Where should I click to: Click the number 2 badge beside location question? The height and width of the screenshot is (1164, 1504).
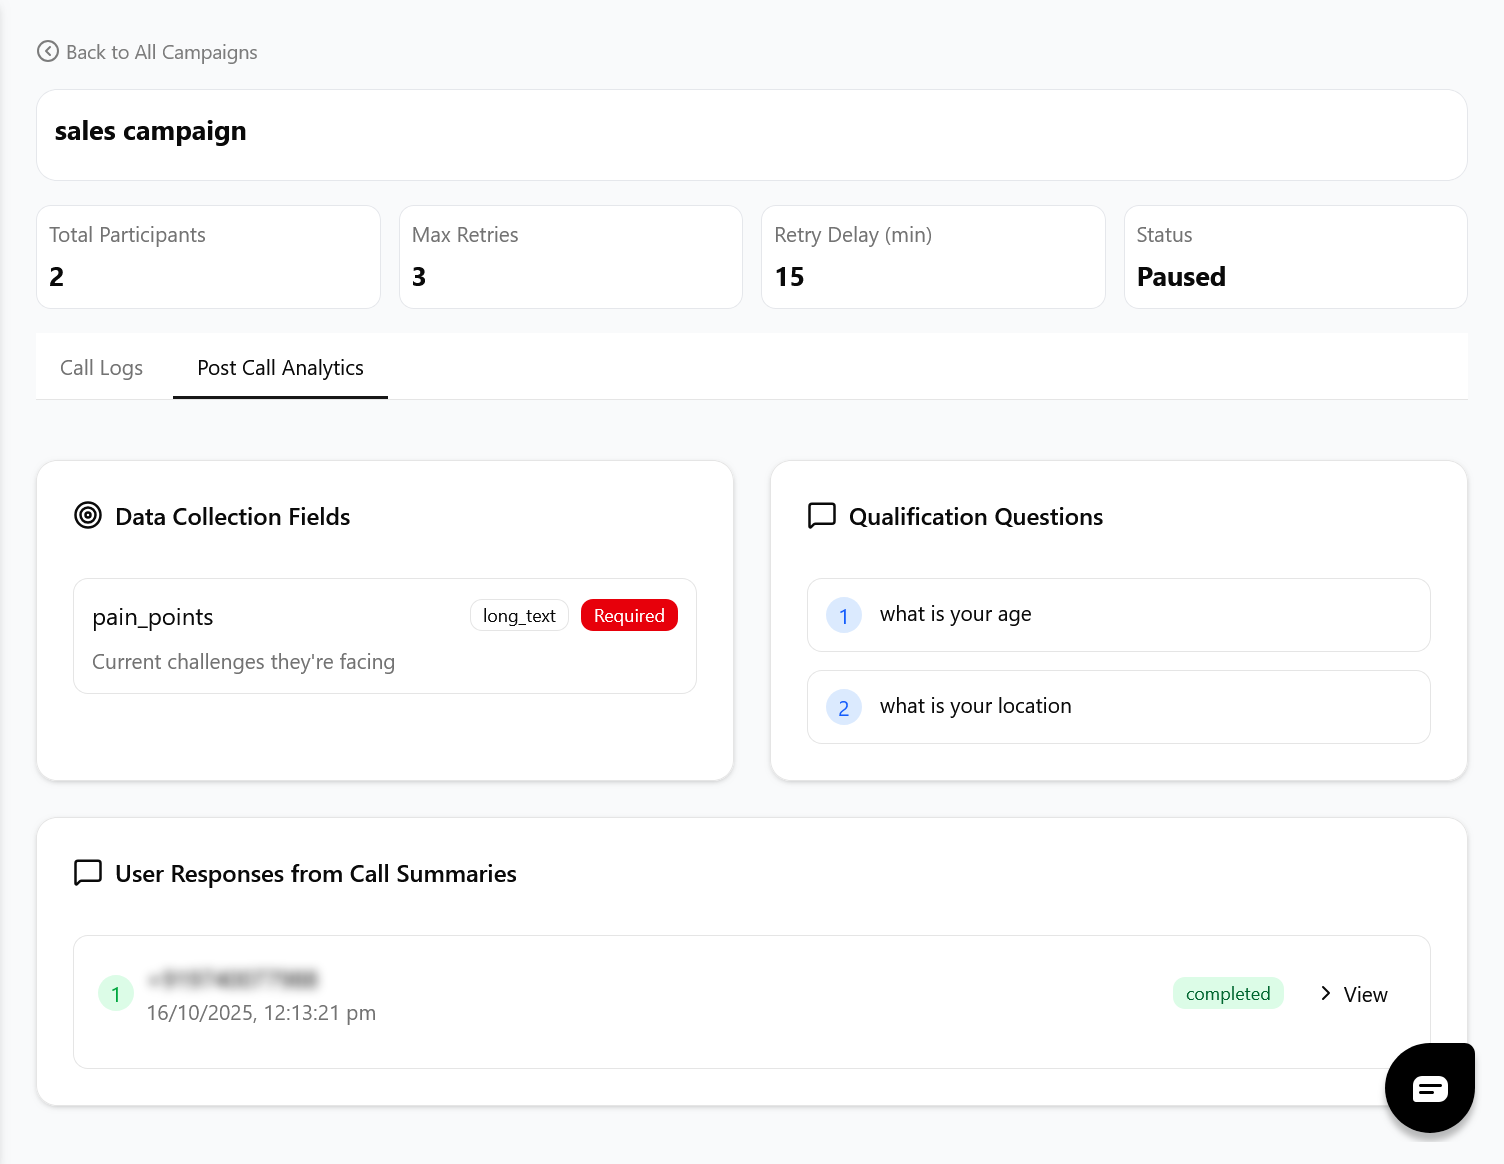tap(843, 708)
